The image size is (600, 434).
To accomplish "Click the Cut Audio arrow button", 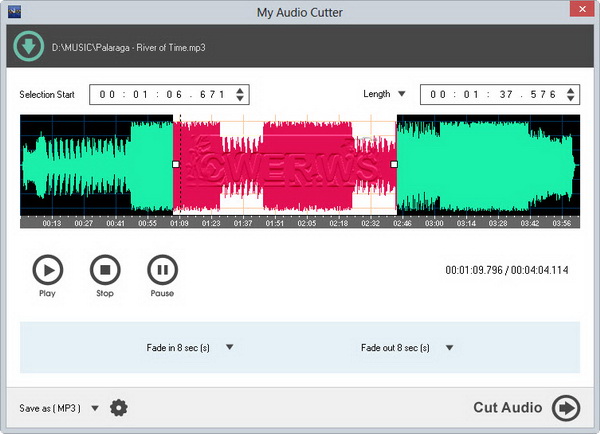I will coord(566,407).
